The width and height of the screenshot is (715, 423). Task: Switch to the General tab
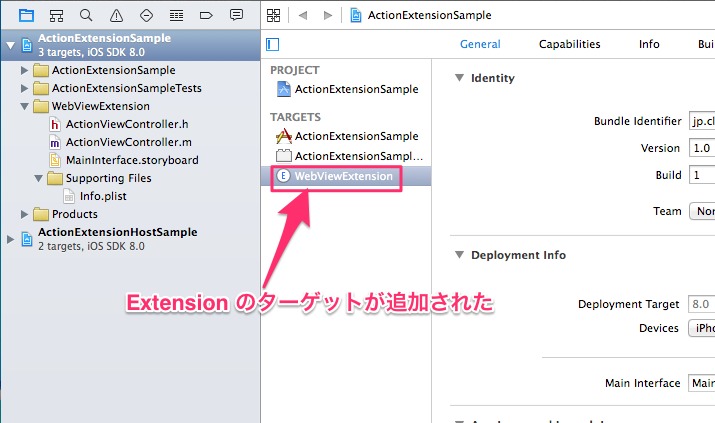coord(480,44)
